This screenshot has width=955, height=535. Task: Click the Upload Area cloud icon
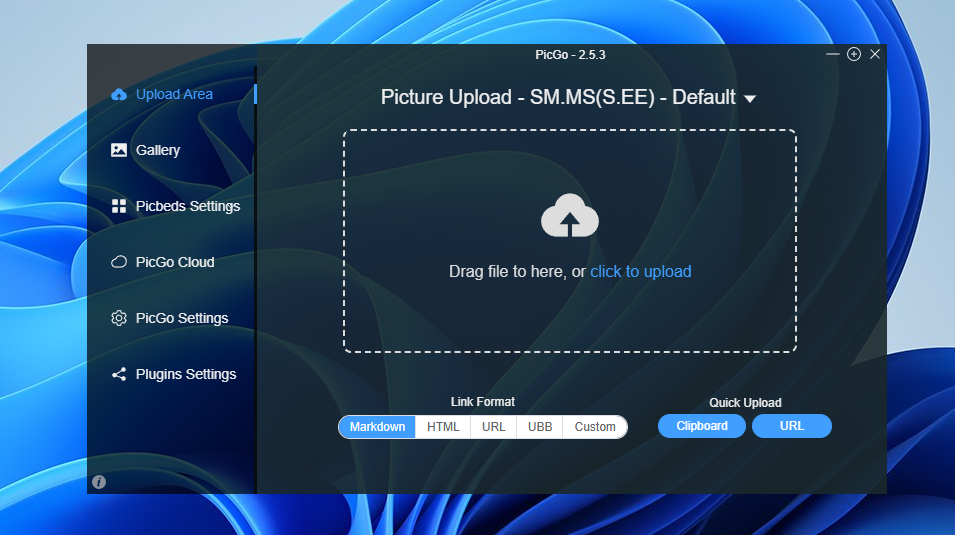[119, 94]
